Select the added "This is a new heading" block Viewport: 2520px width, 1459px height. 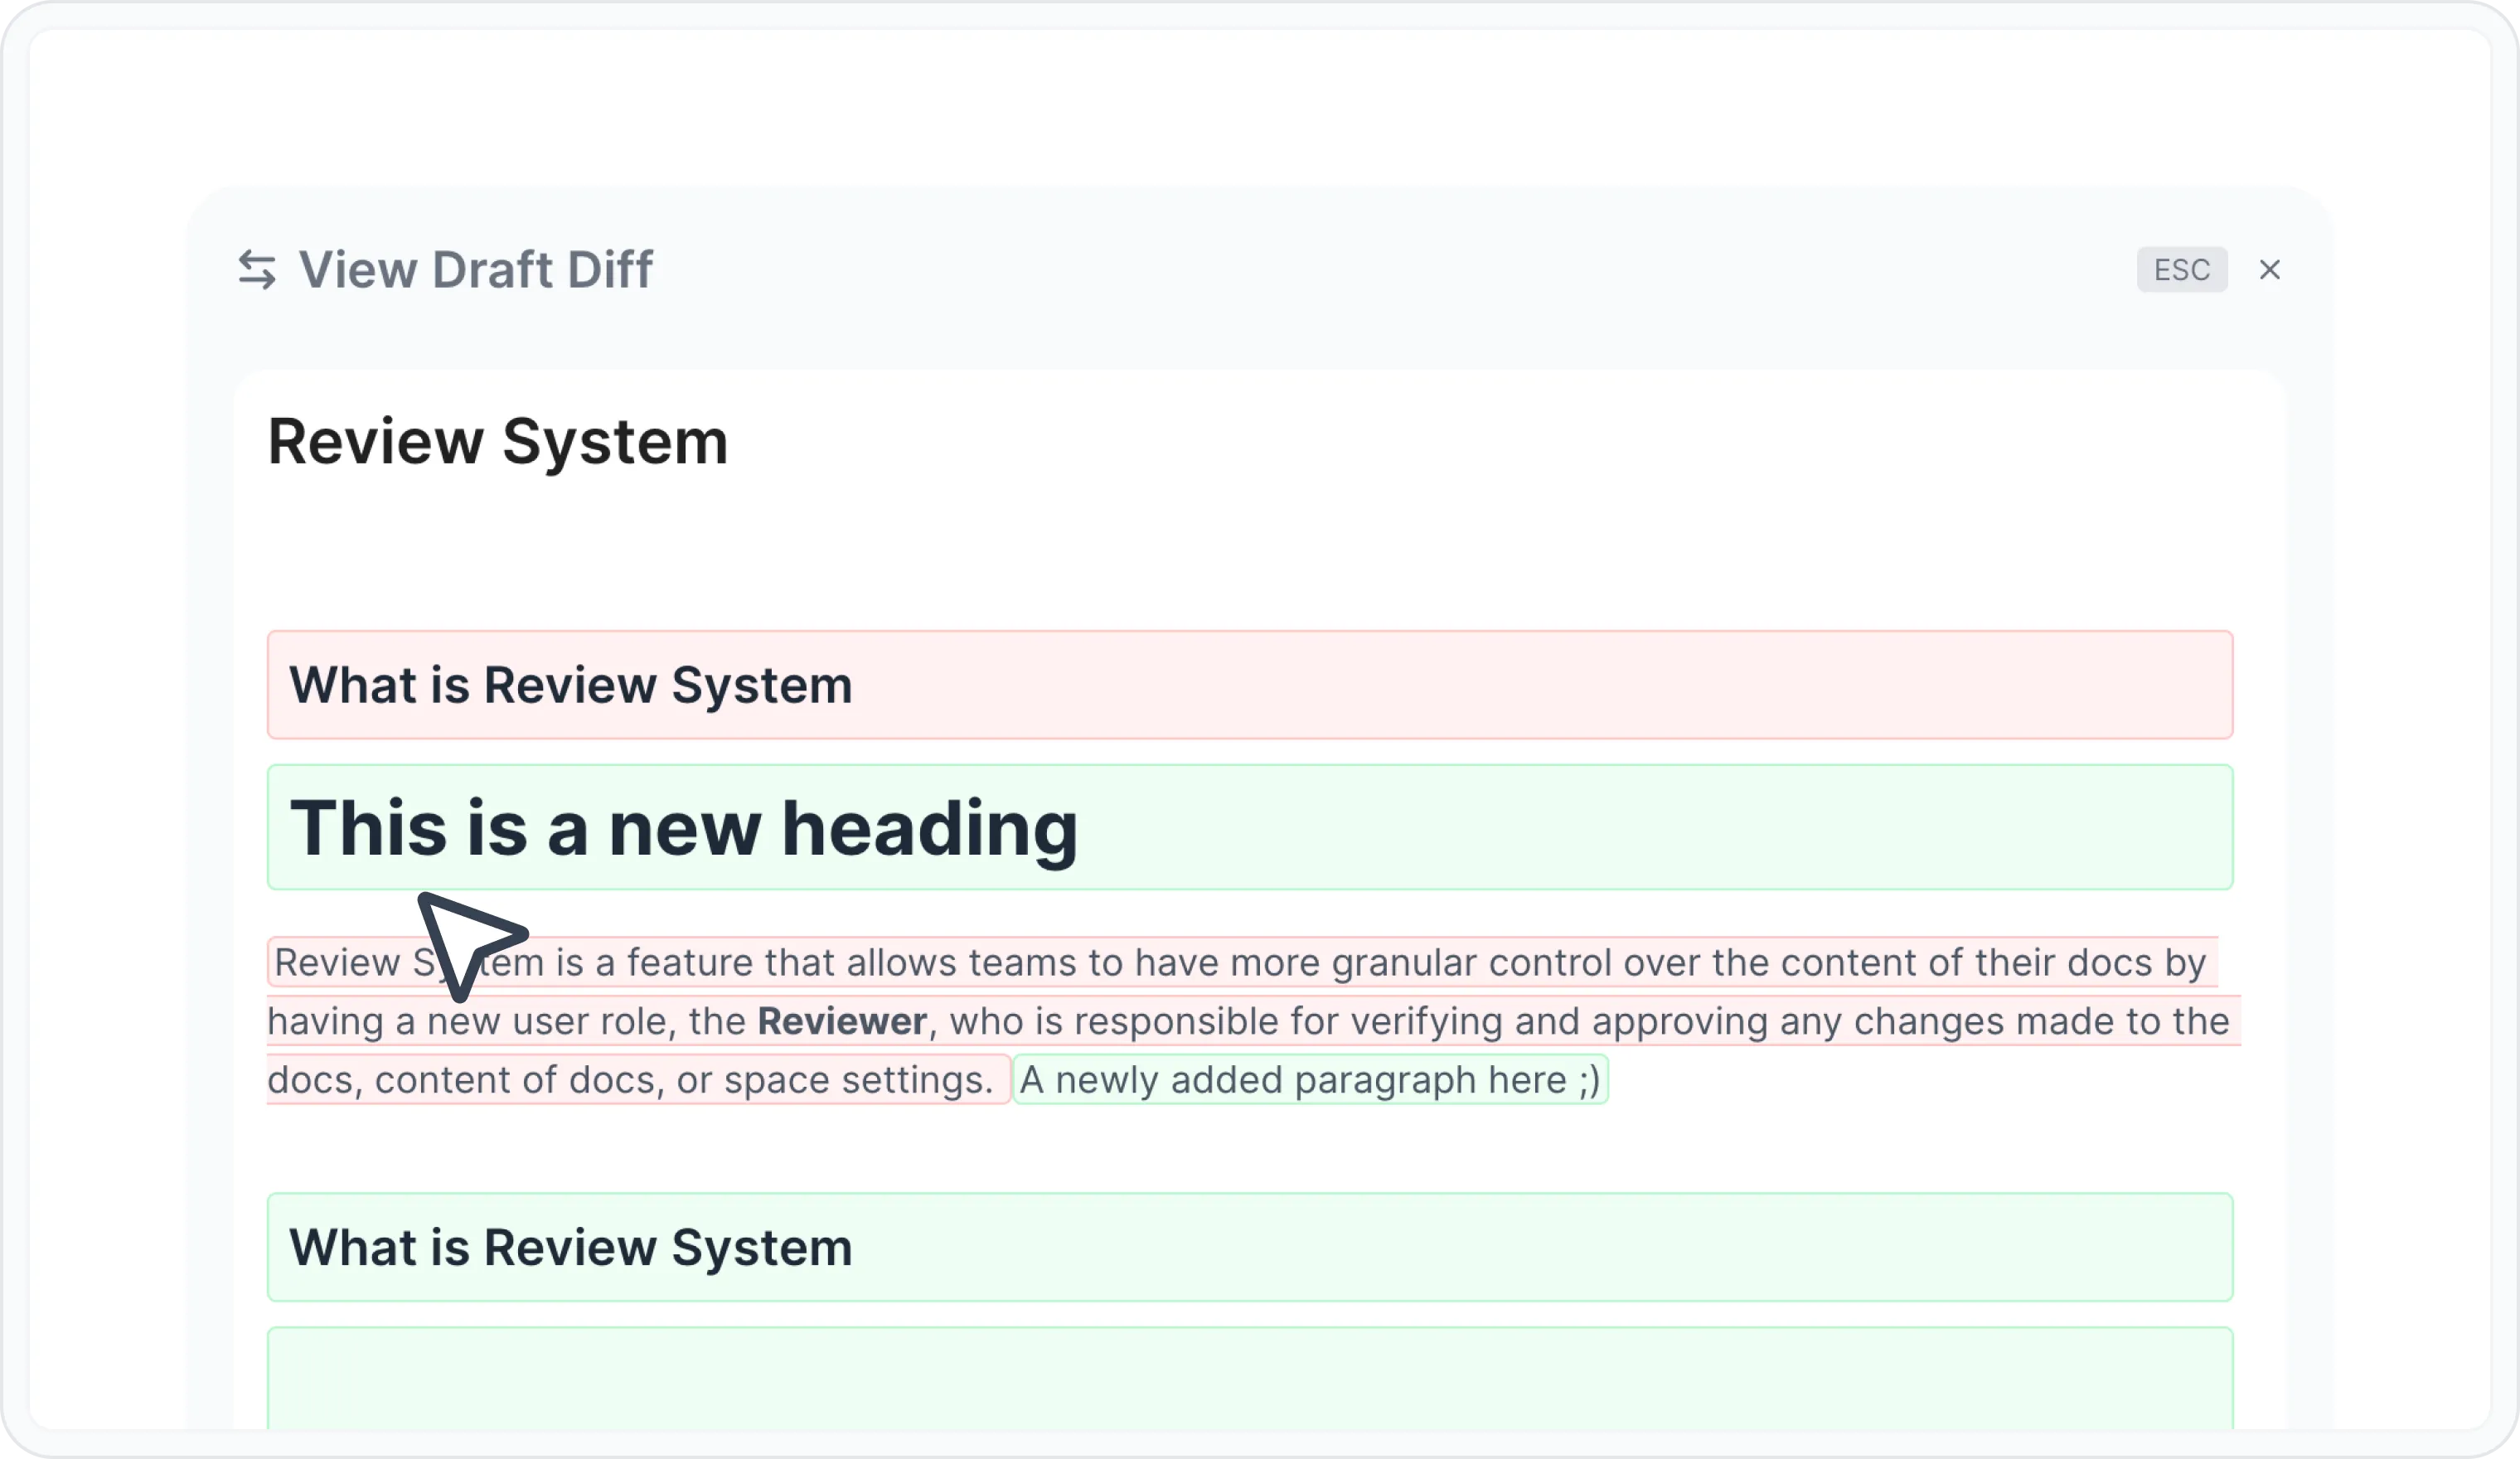click(x=1250, y=828)
